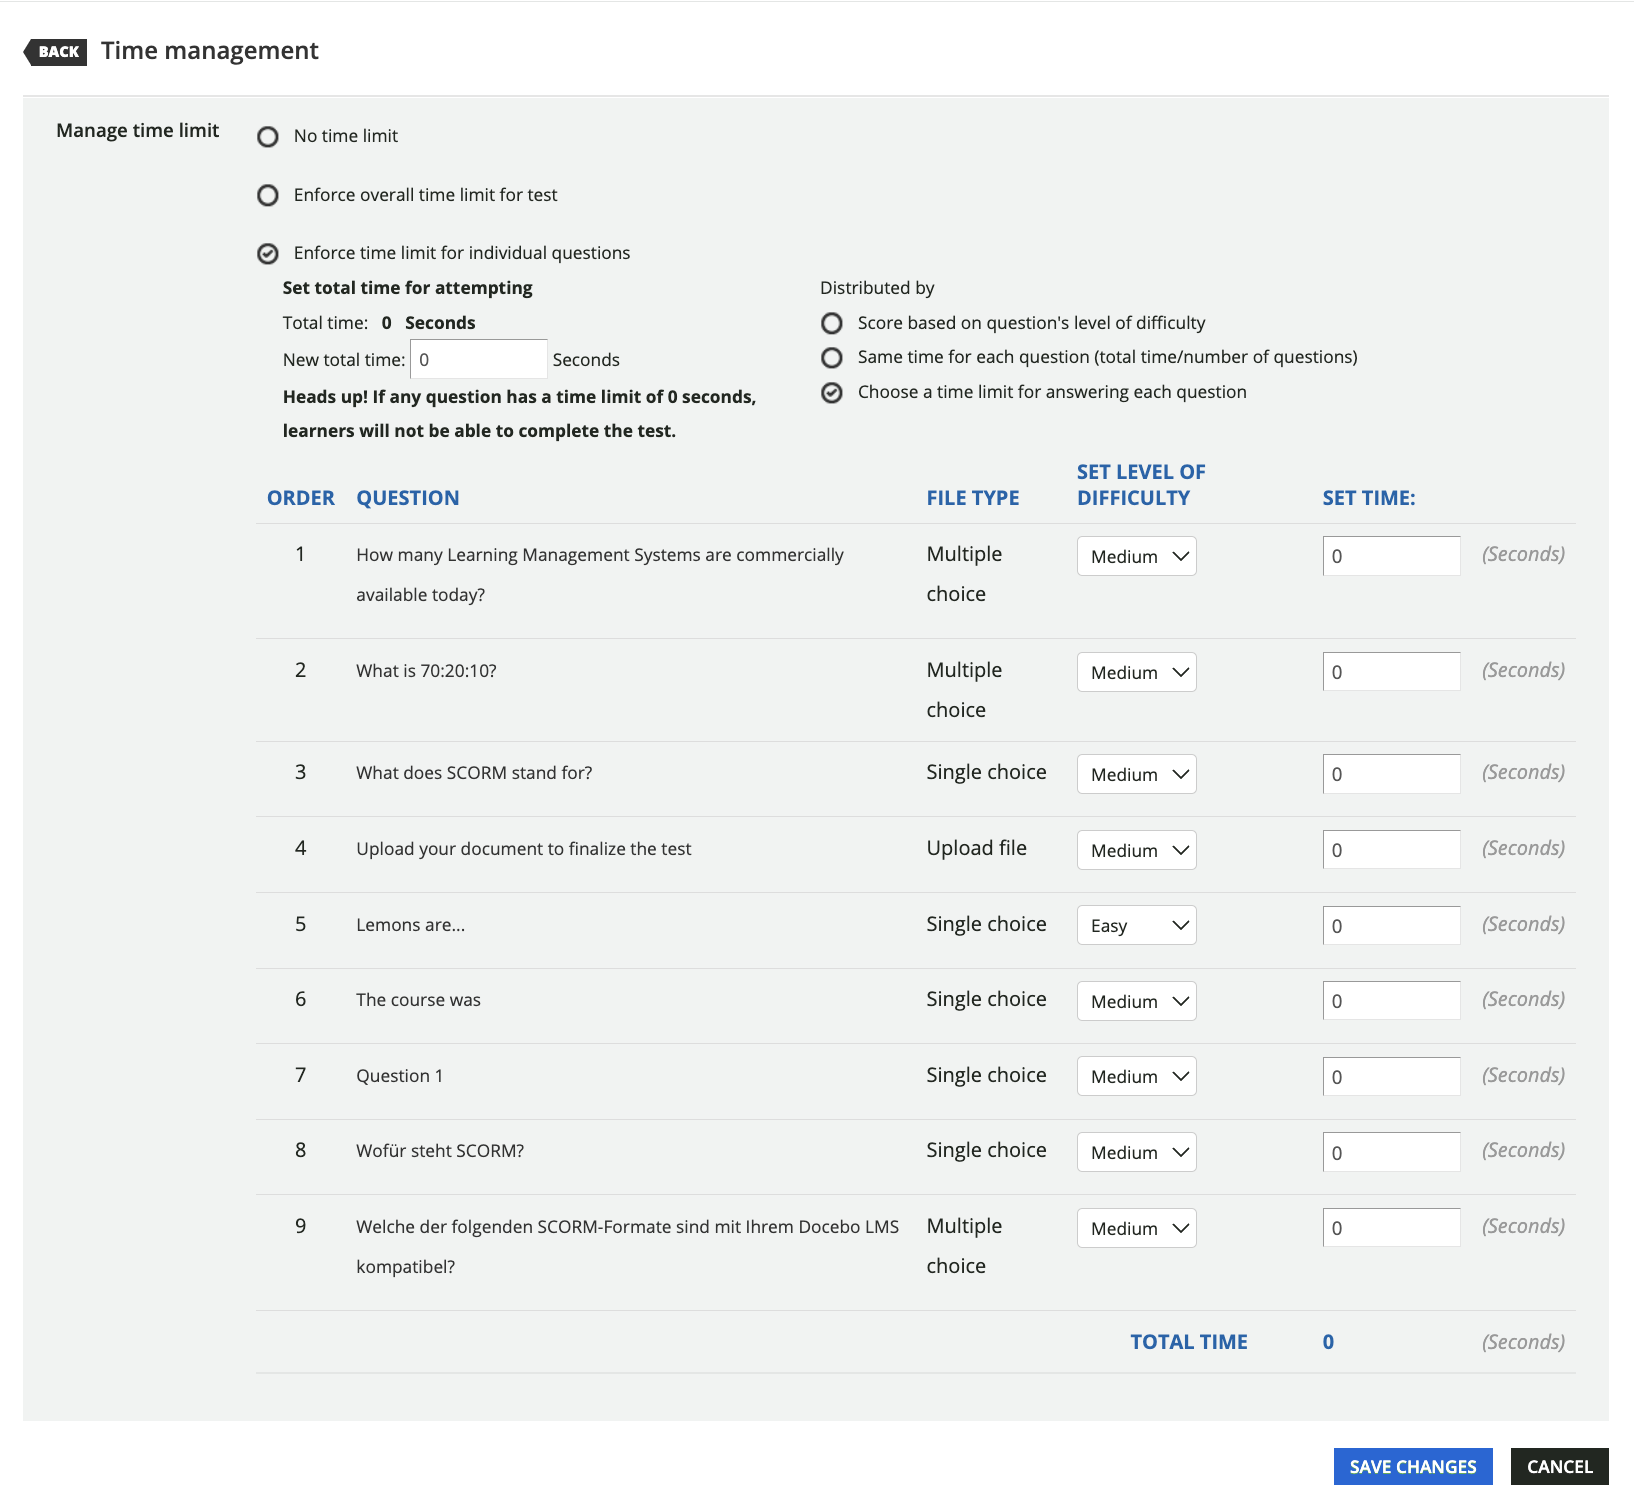Open difficulty dropdown for Upload your document question
Image resolution: width=1634 pixels, height=1506 pixels.
(x=1137, y=850)
